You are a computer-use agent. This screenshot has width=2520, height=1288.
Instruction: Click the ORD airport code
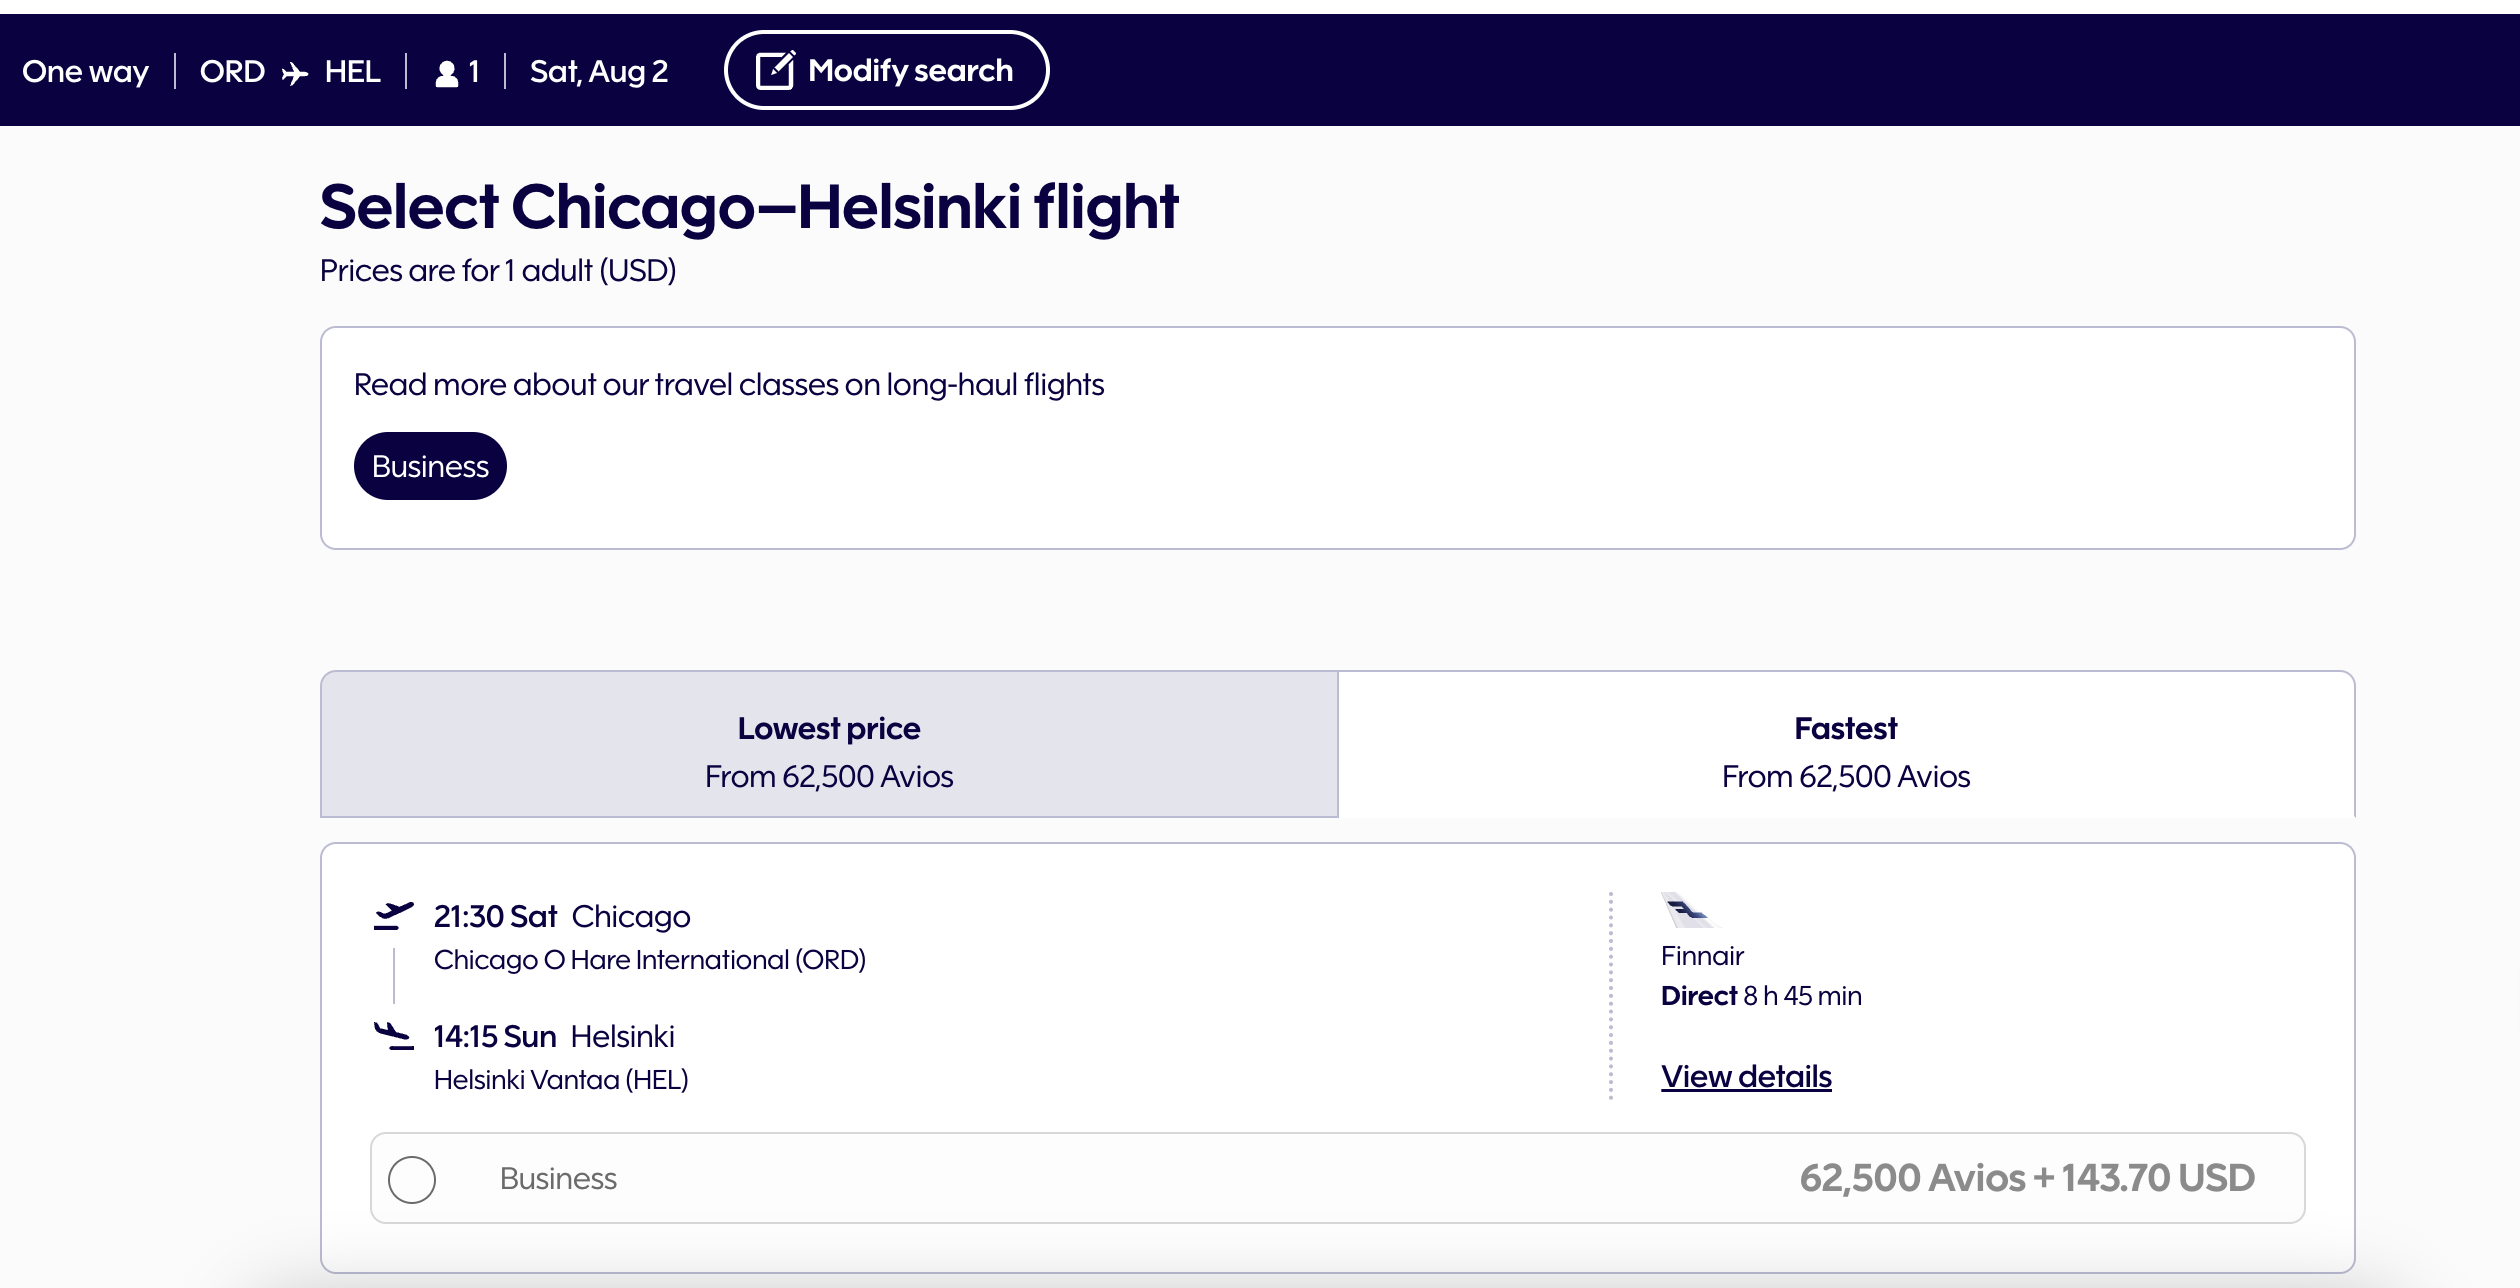231,71
